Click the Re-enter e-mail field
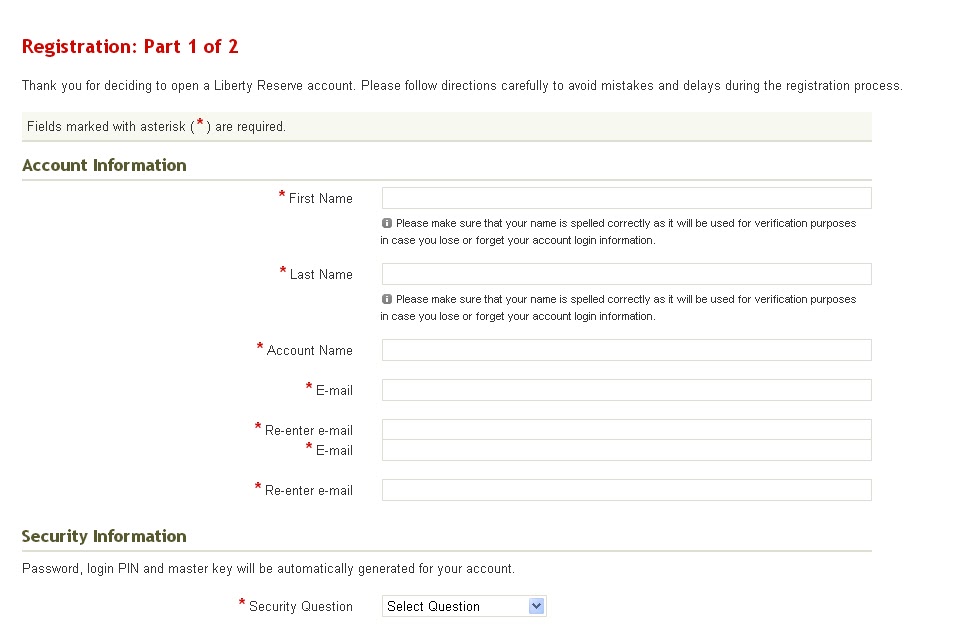This screenshot has width=966, height=627. pos(625,429)
